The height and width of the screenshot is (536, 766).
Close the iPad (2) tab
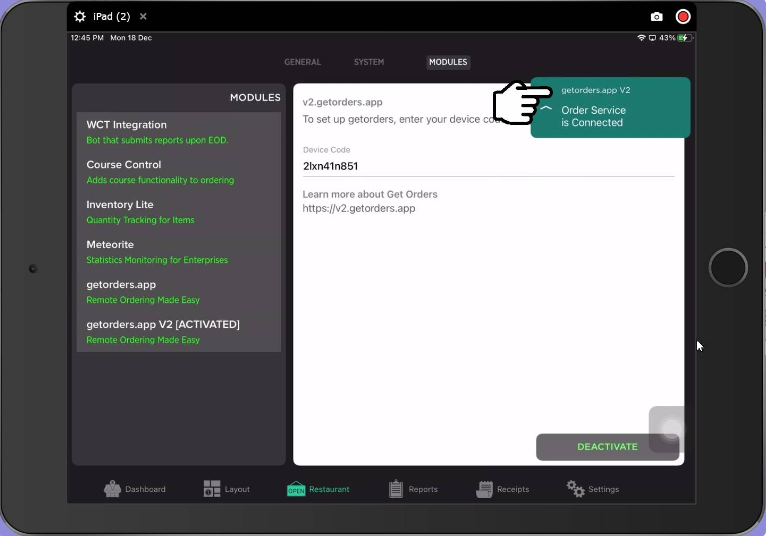143,17
